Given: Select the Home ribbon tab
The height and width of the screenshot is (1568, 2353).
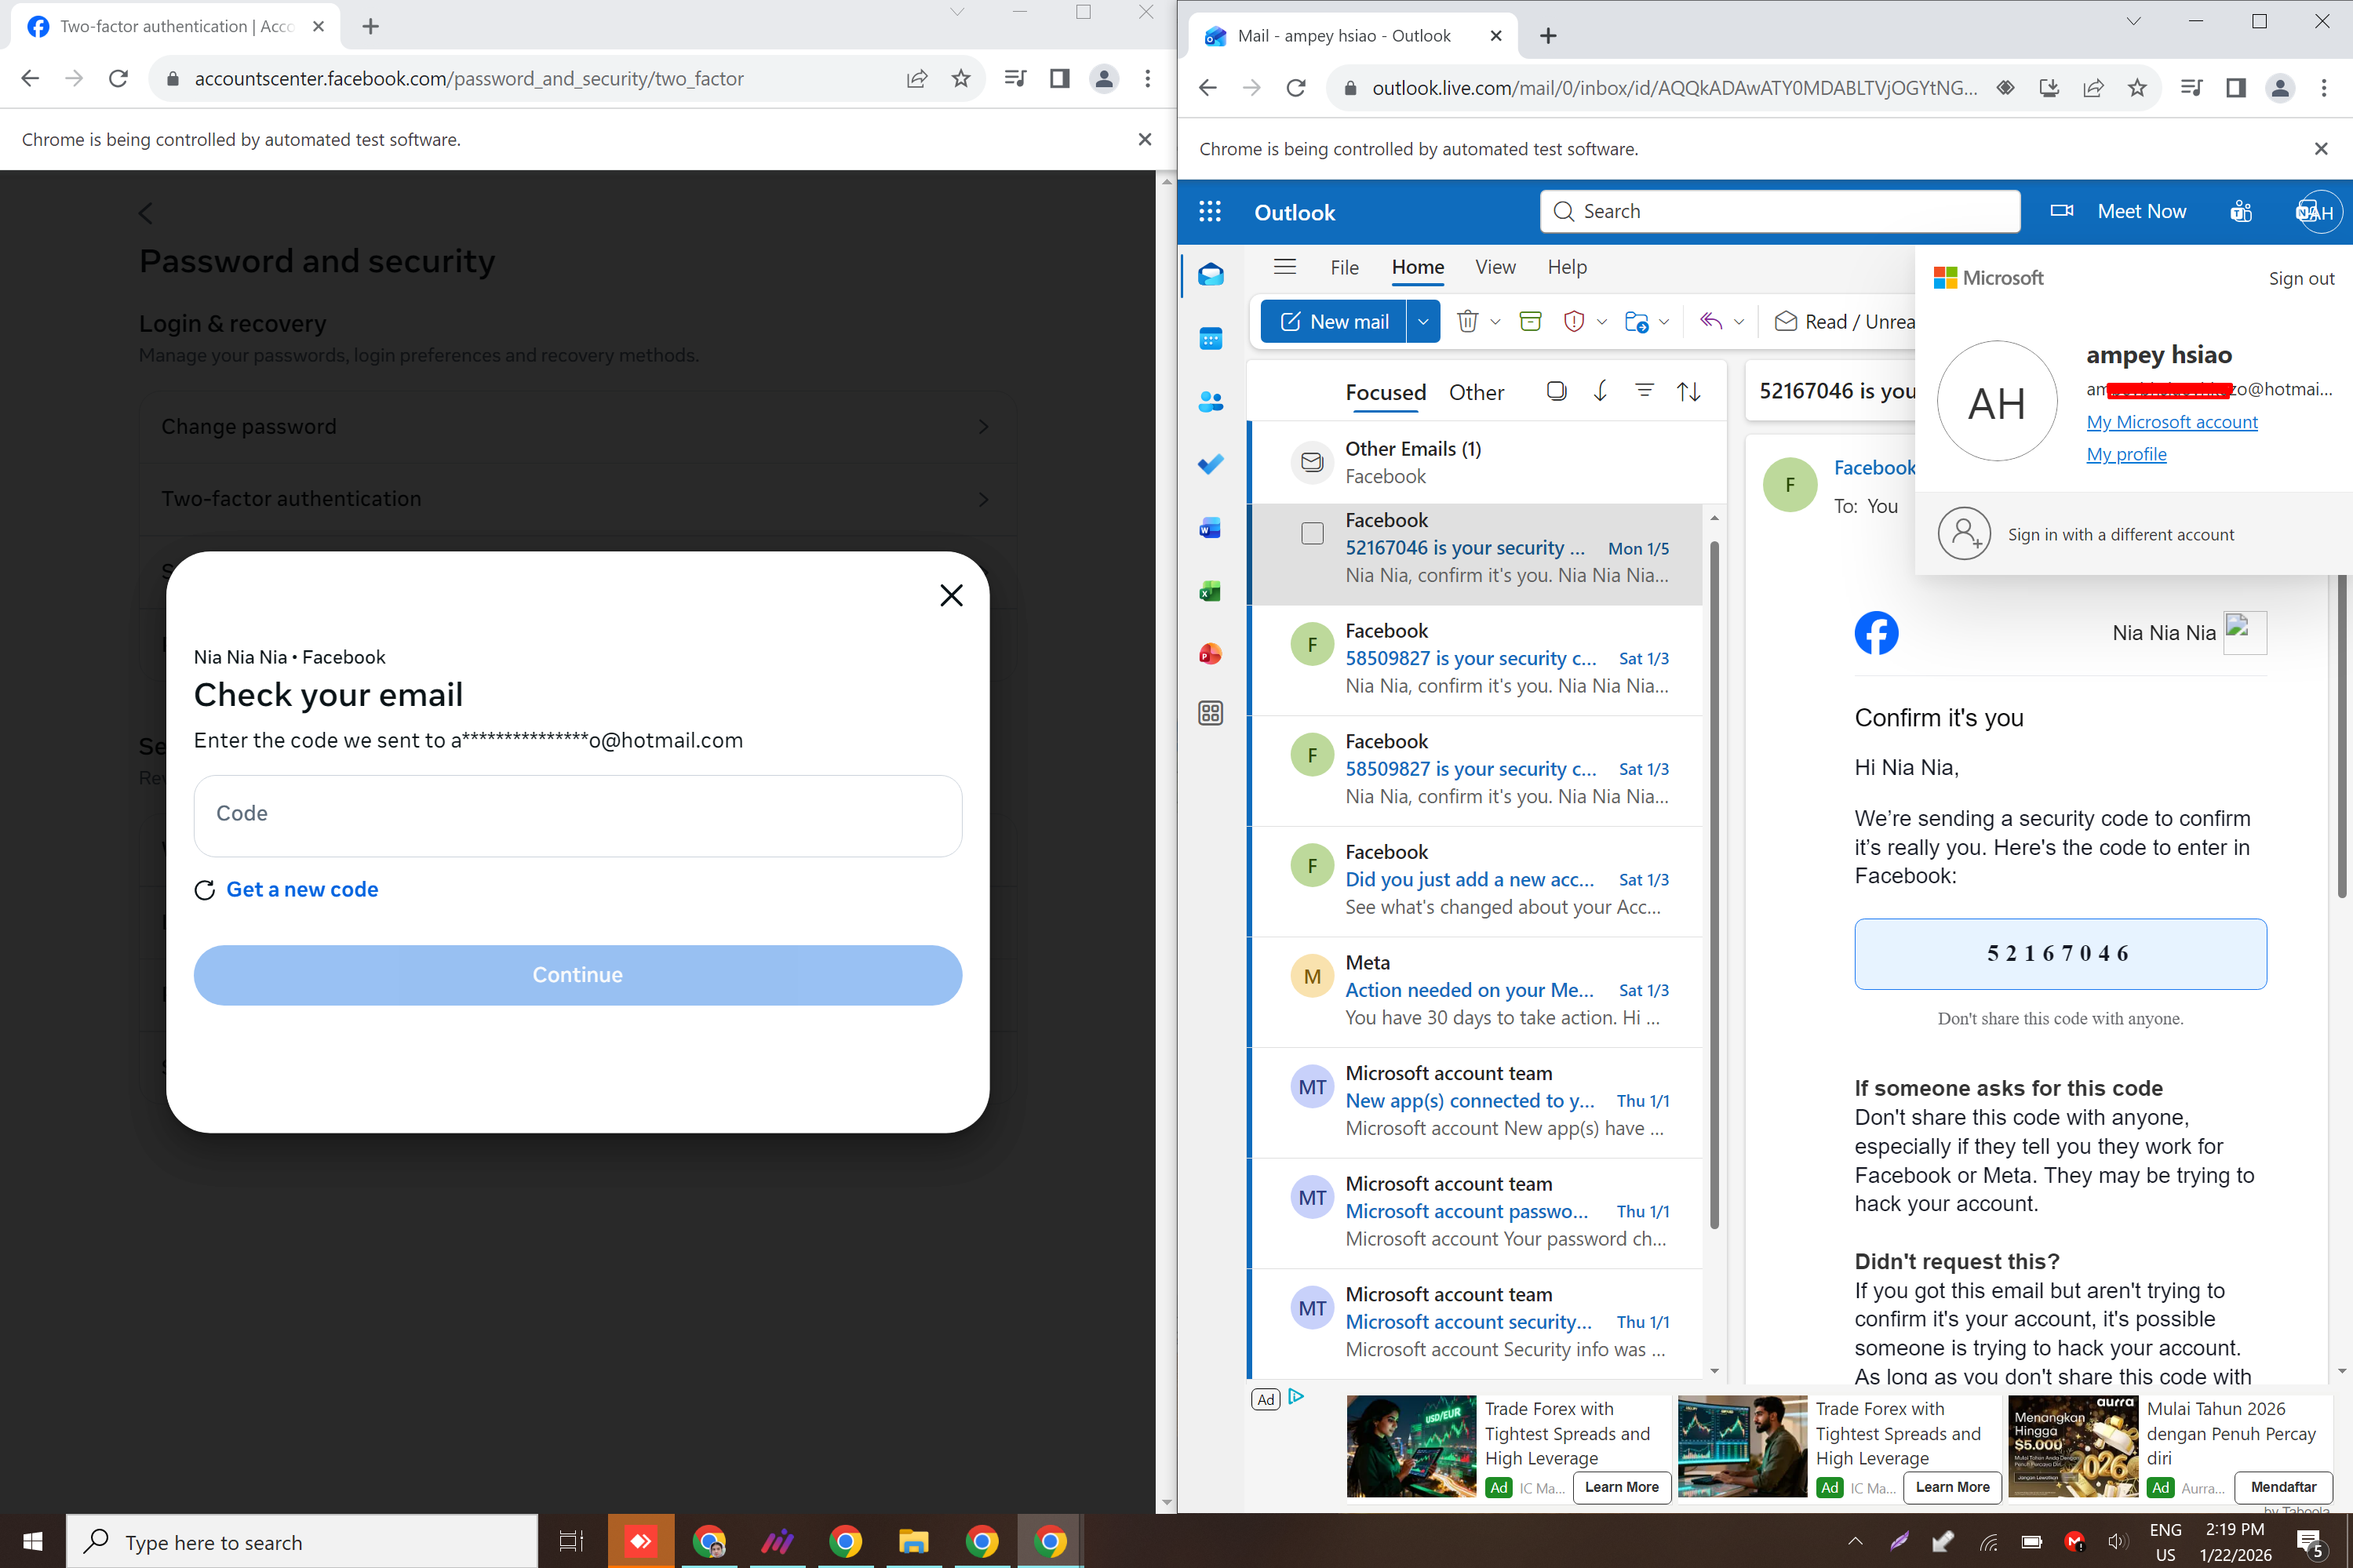Looking at the screenshot, I should (x=1417, y=267).
